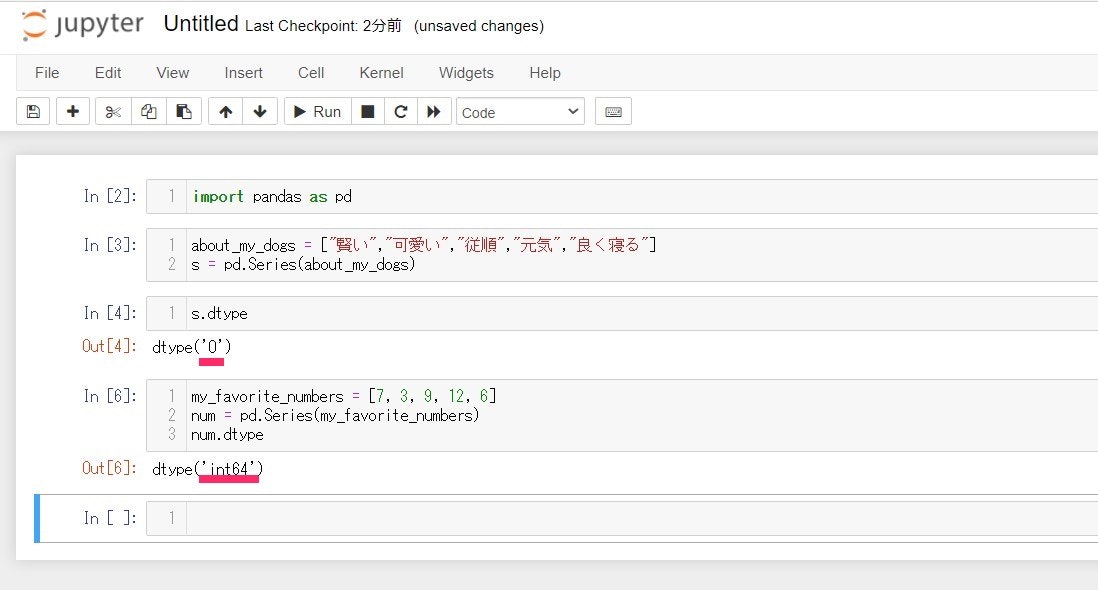This screenshot has height=590, width=1098.
Task: Interrupt the kernel with stop icon
Action: click(367, 111)
